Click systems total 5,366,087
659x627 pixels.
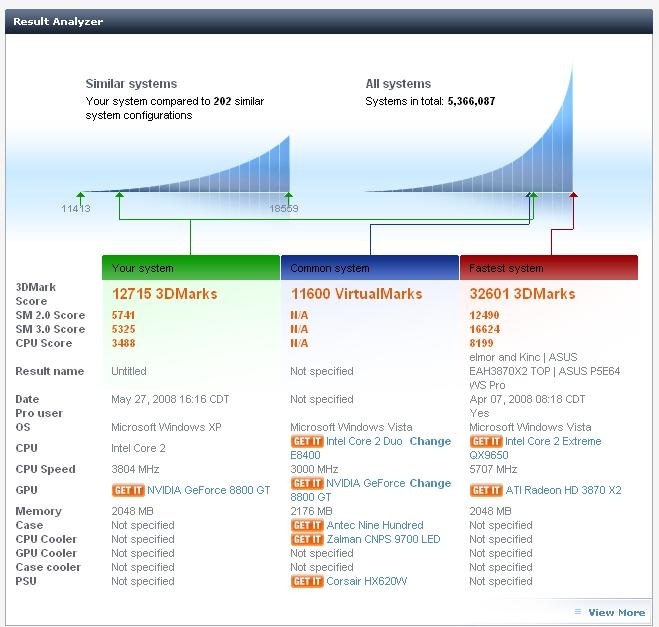[471, 101]
